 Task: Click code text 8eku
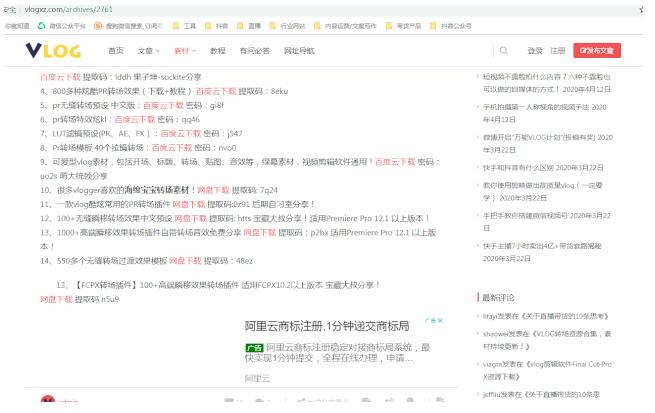point(279,91)
